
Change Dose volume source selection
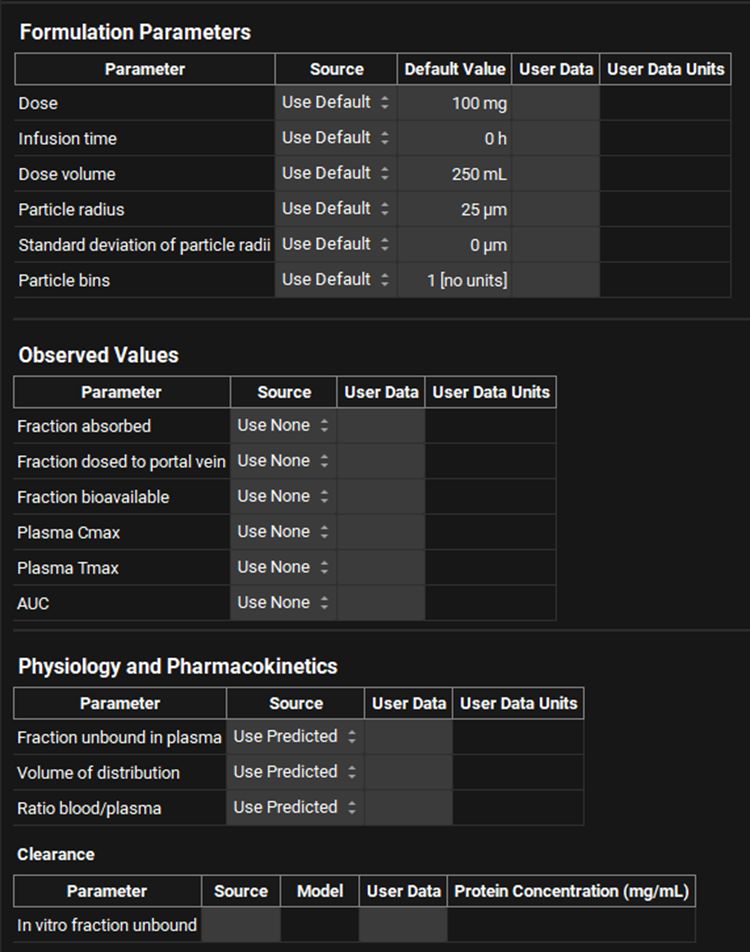click(336, 174)
